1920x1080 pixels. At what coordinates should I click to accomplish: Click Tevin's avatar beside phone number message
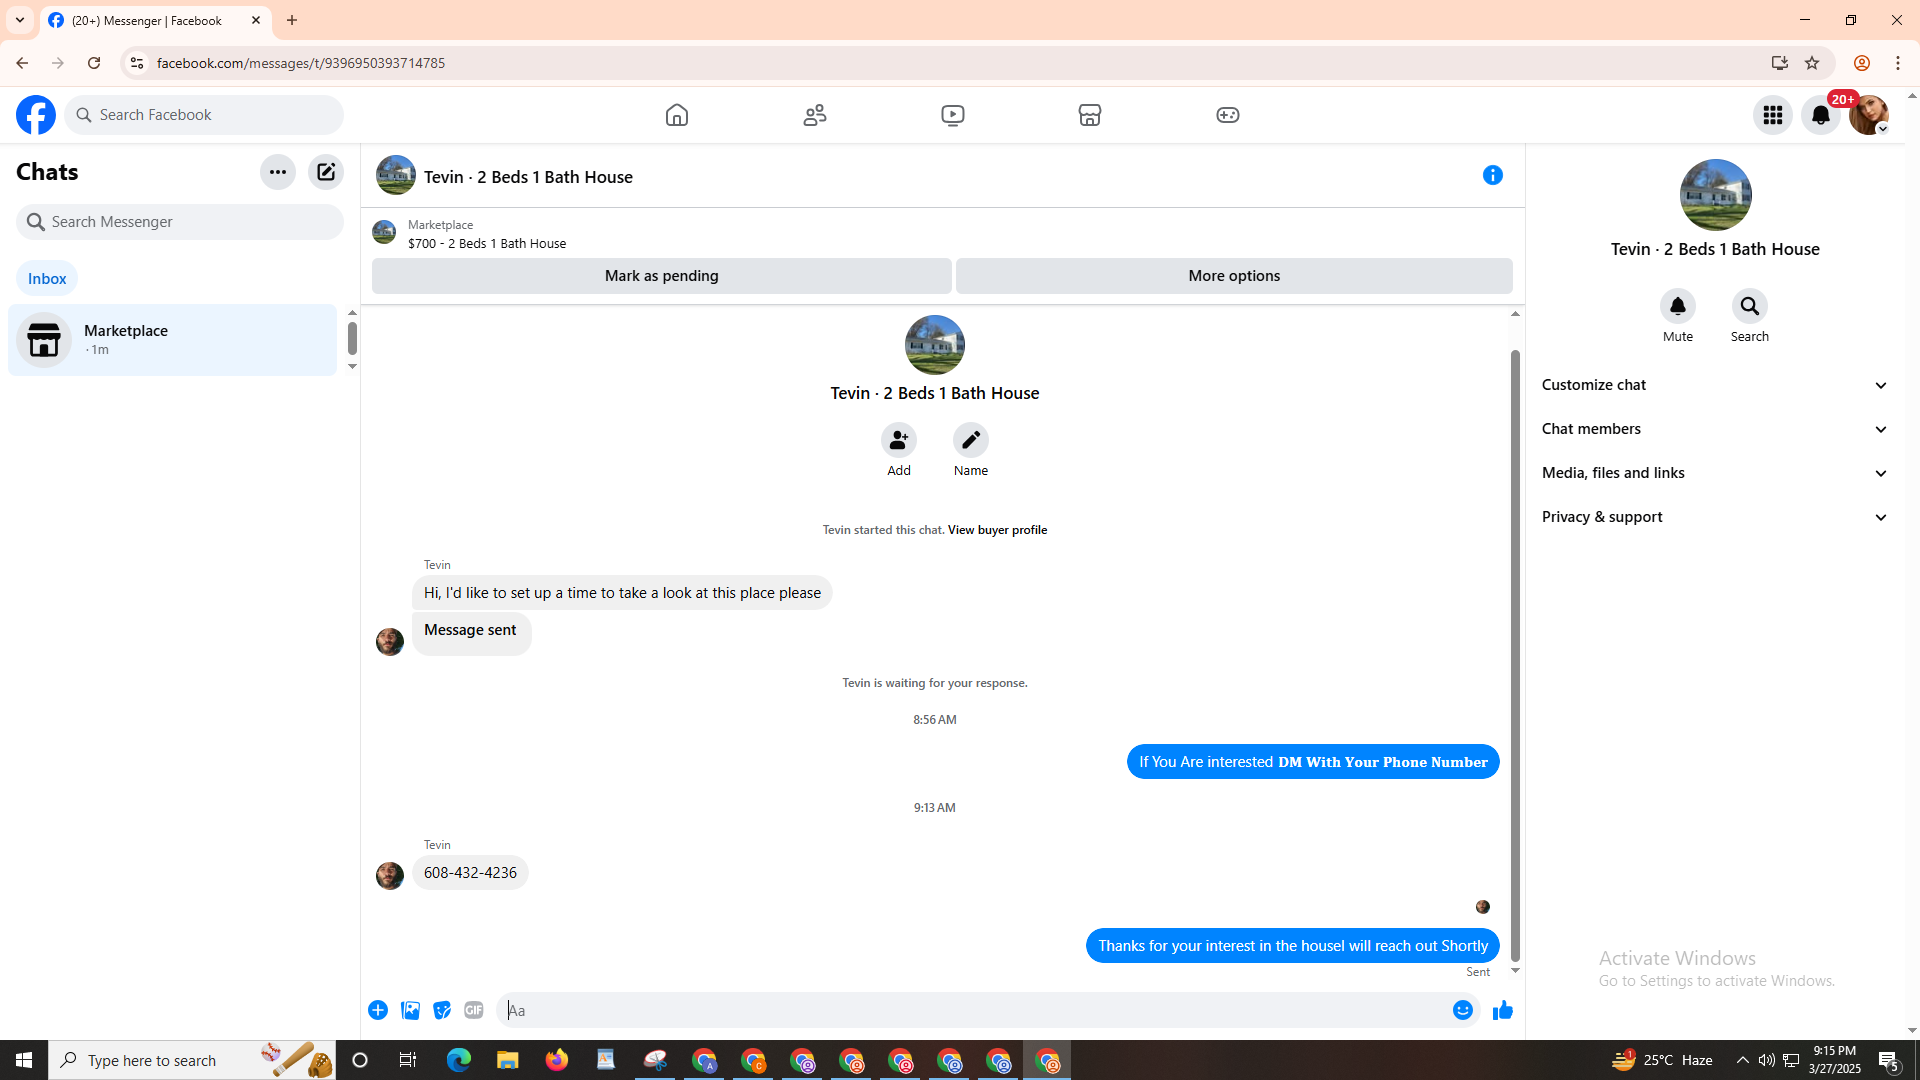tap(390, 876)
